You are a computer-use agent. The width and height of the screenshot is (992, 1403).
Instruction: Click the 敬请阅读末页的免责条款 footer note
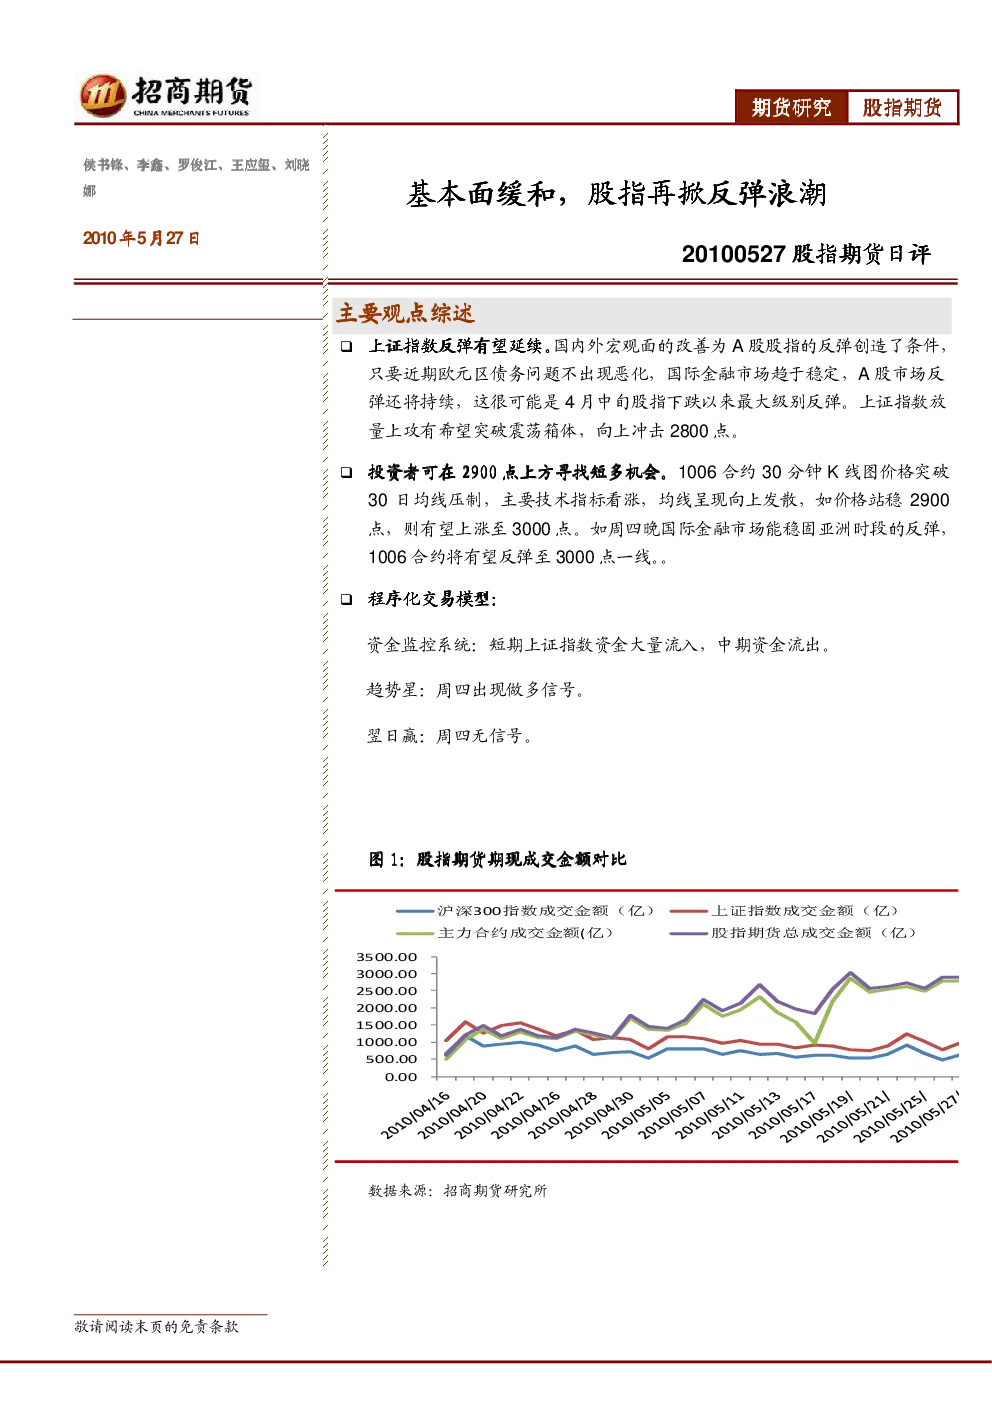pos(157,1326)
